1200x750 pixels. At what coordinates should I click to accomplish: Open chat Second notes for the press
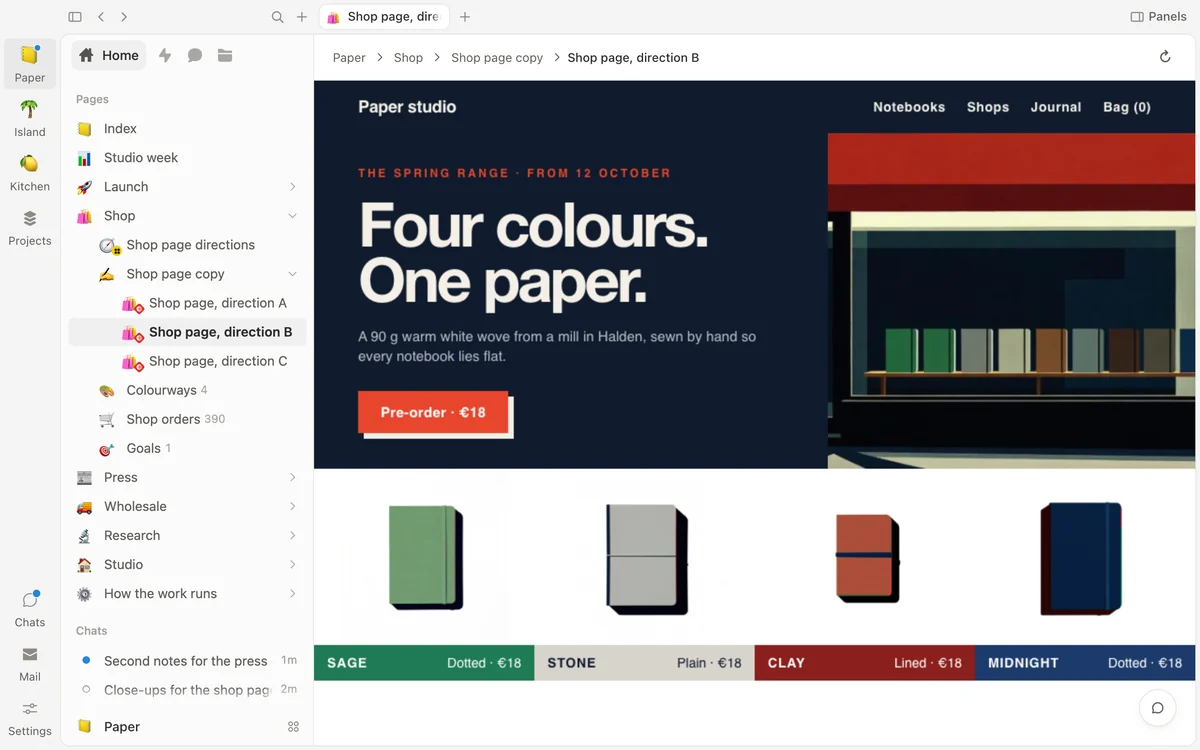(187, 661)
